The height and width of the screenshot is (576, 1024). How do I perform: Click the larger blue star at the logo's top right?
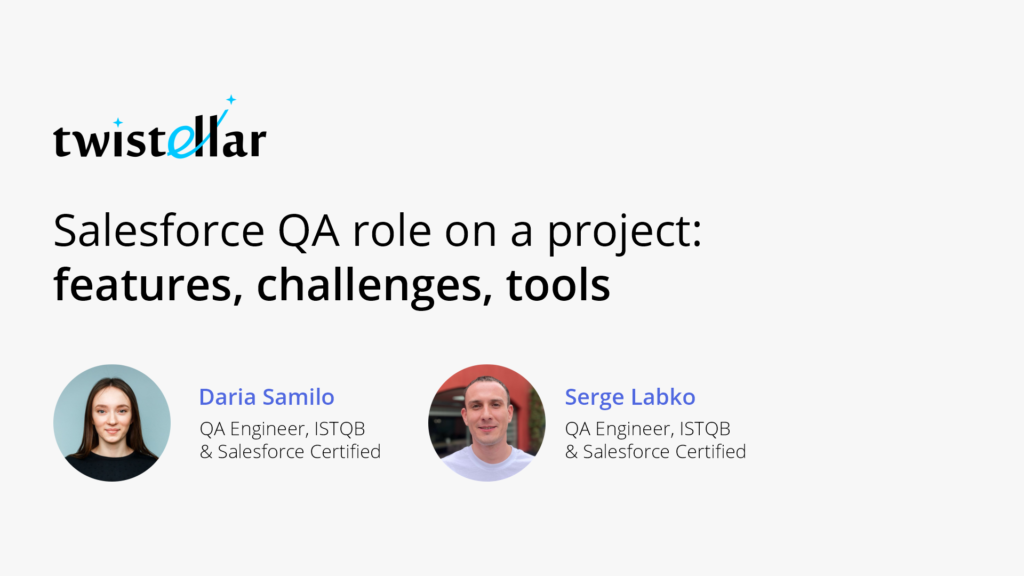[231, 99]
